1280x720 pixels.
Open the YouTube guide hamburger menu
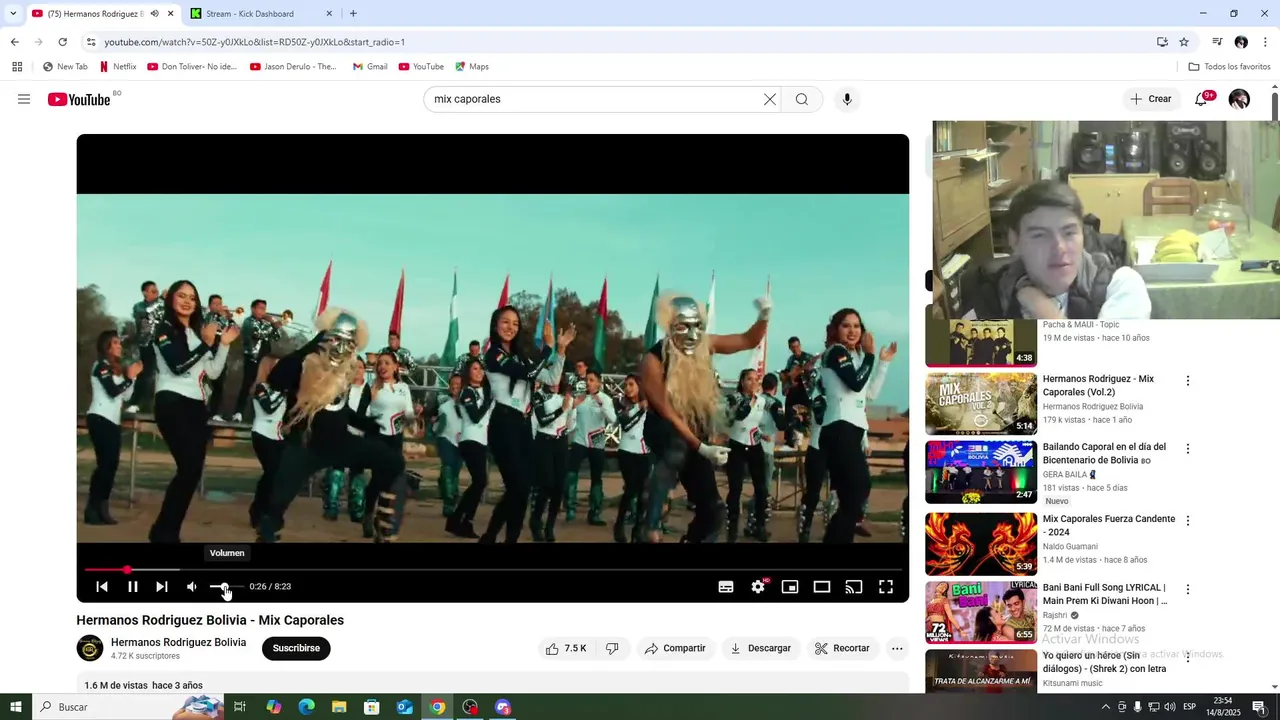[x=24, y=99]
